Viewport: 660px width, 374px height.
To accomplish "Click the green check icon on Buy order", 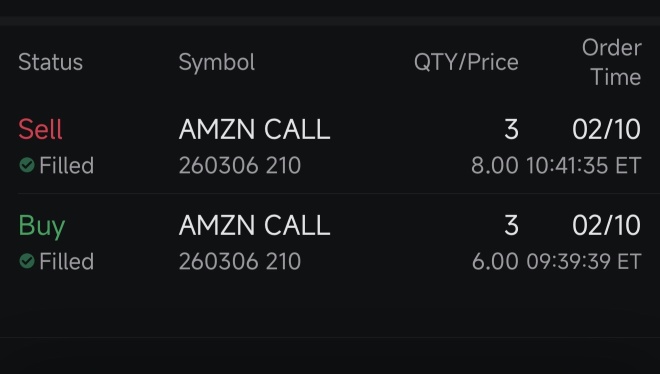I will point(27,261).
